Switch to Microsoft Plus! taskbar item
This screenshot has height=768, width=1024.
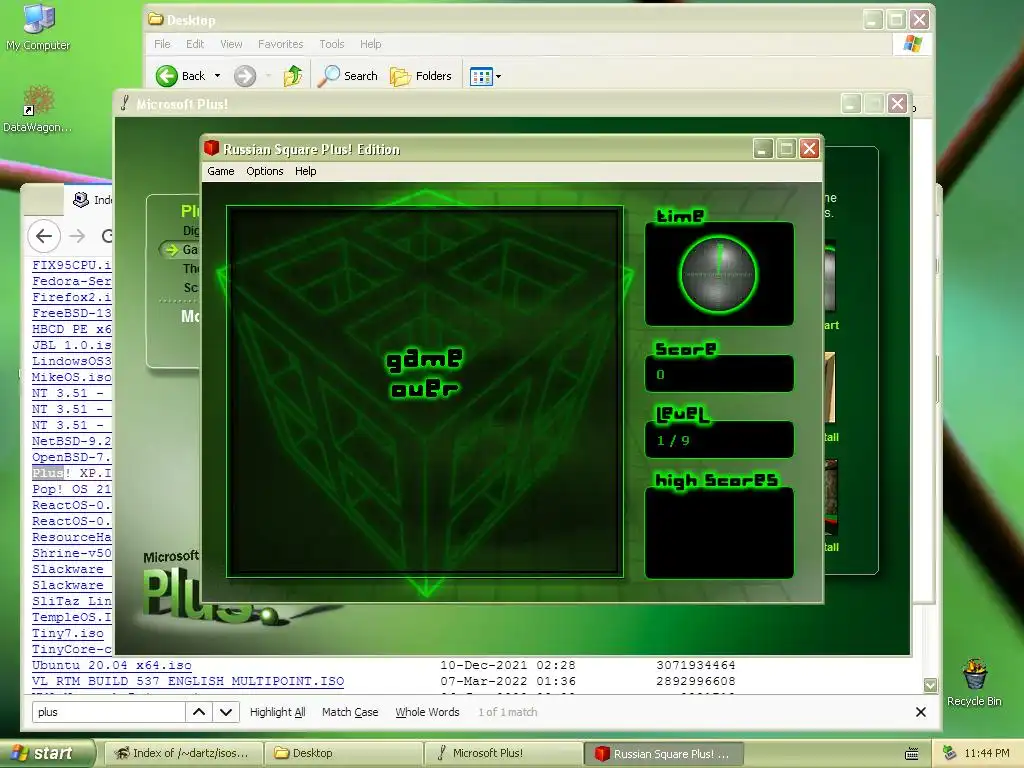[503, 753]
